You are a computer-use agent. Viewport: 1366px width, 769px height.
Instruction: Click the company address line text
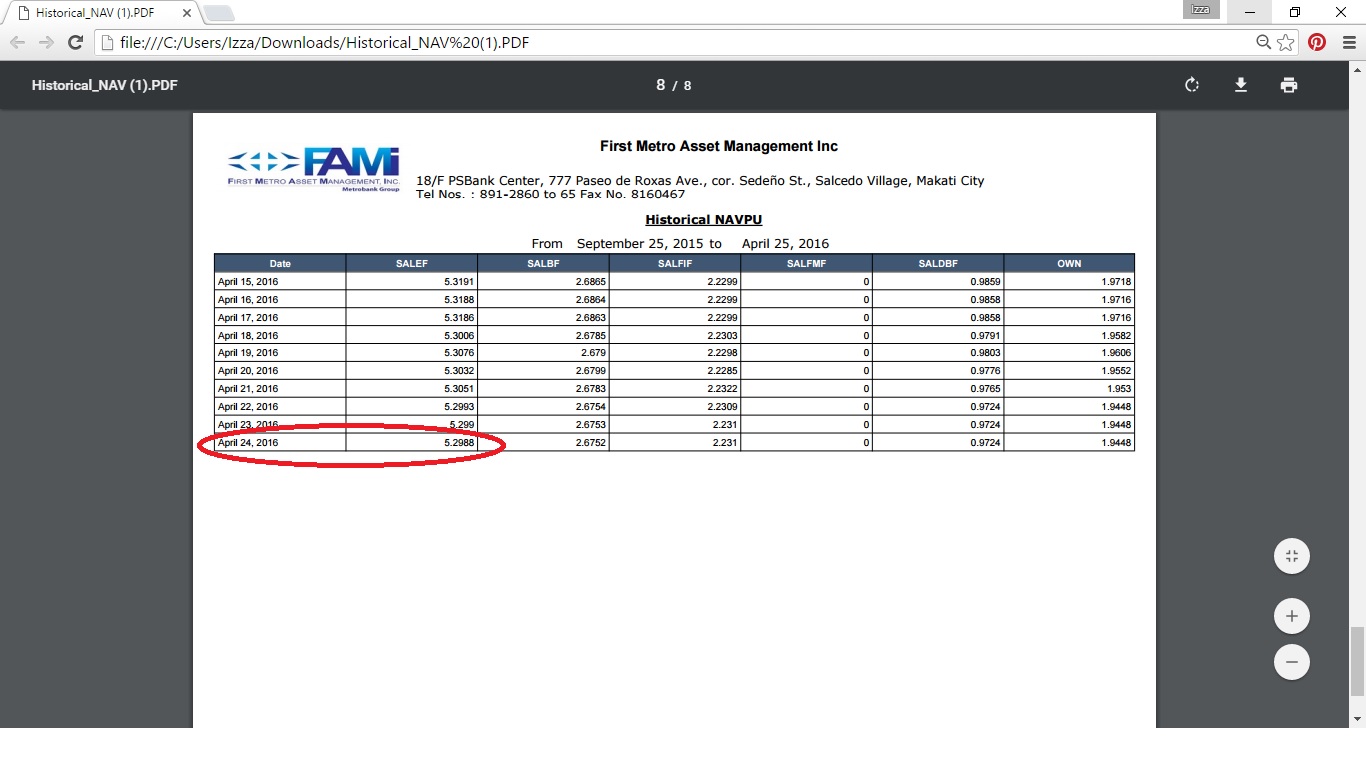700,181
